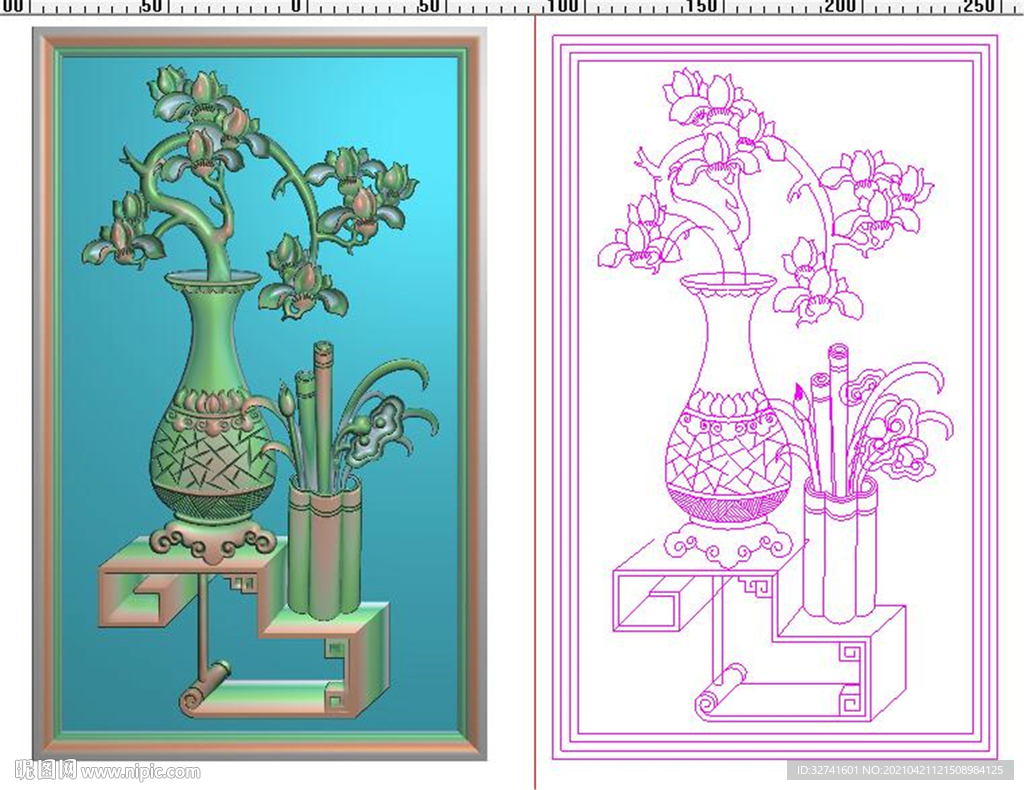Click the brush pot outline in the vector drawing

pos(839,550)
